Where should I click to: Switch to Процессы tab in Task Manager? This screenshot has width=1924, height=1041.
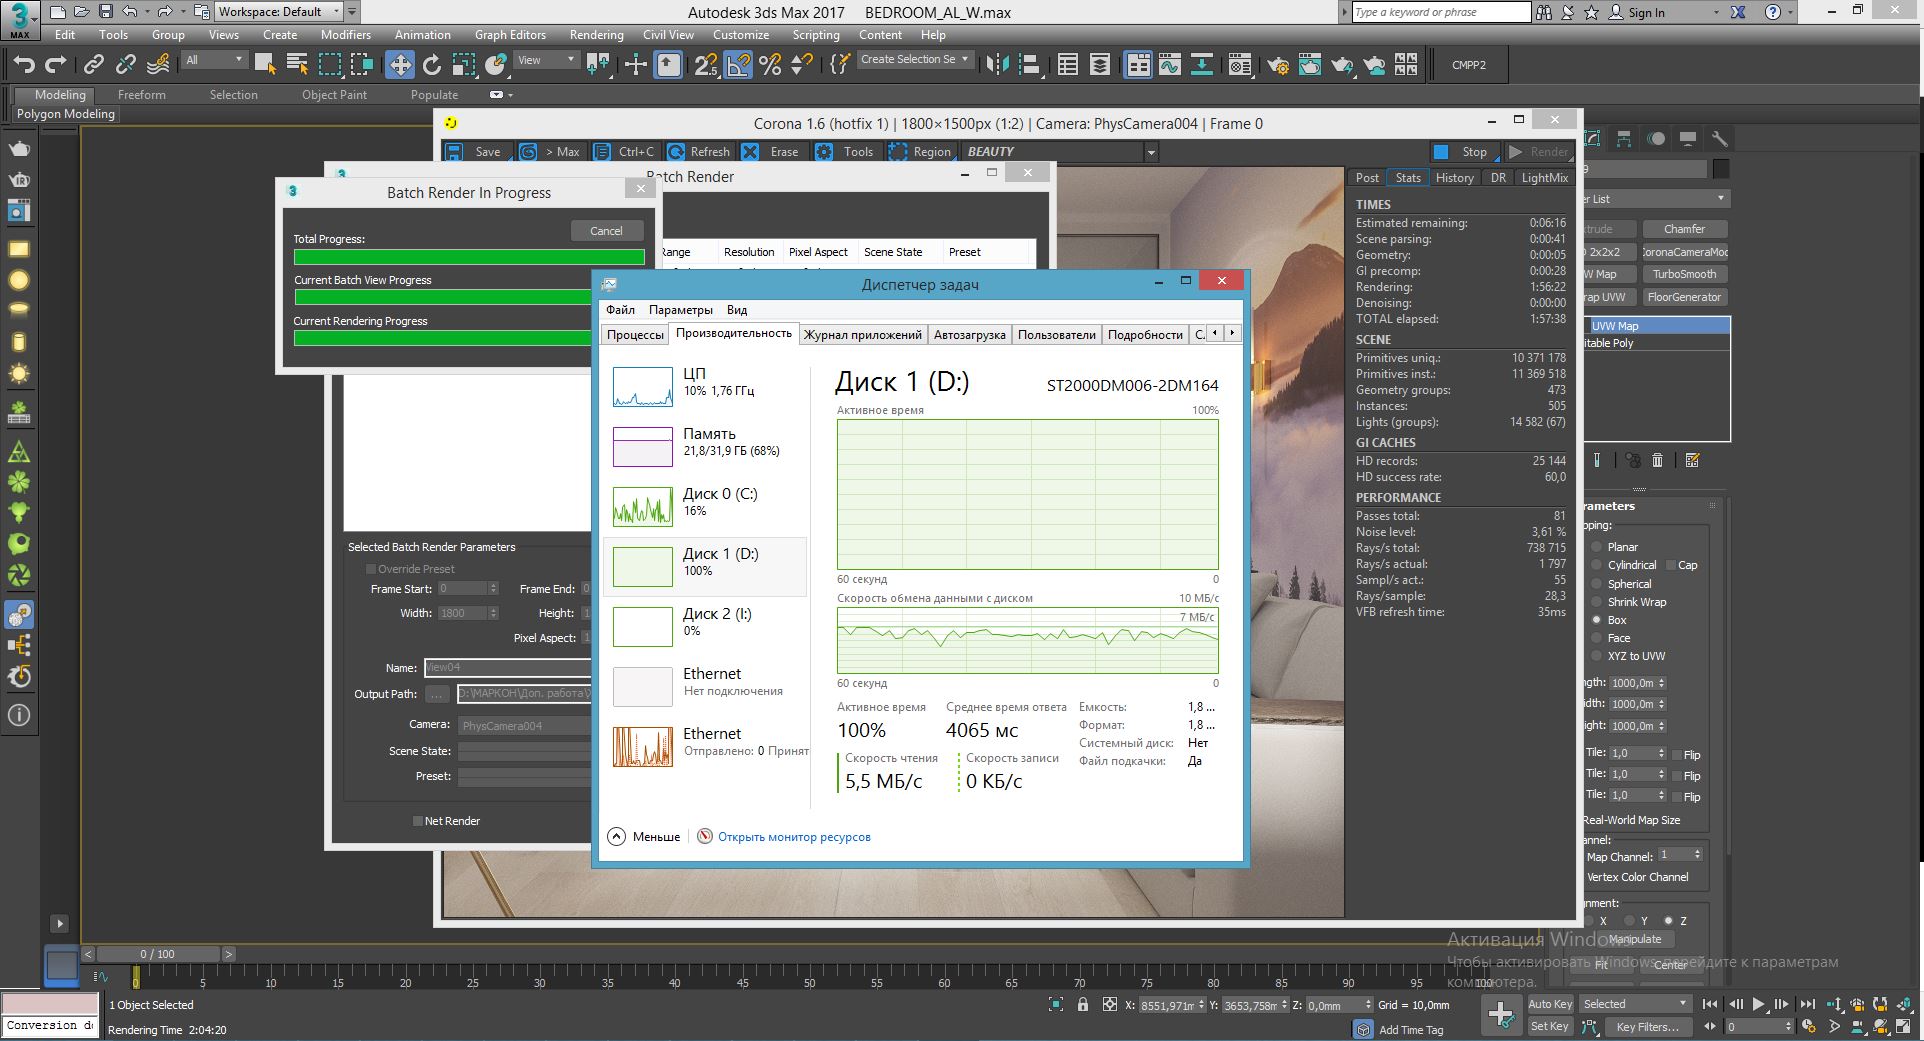point(635,335)
